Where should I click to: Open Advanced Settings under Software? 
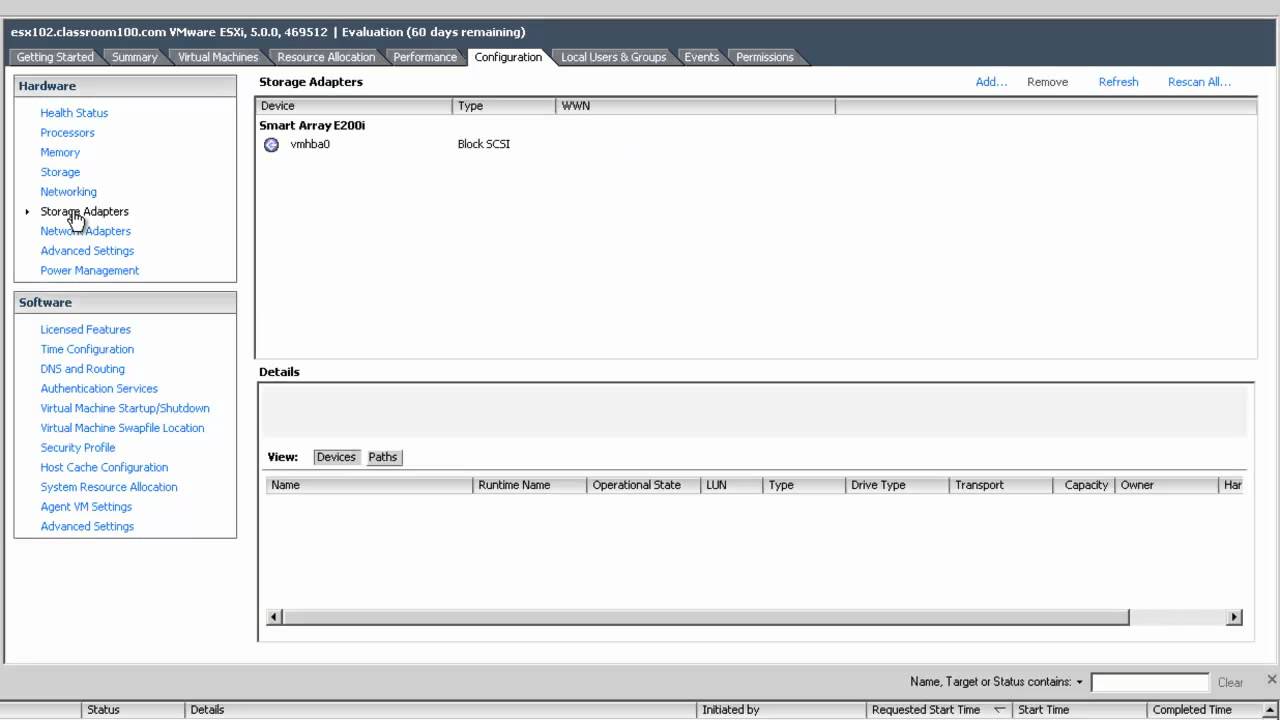point(87,526)
